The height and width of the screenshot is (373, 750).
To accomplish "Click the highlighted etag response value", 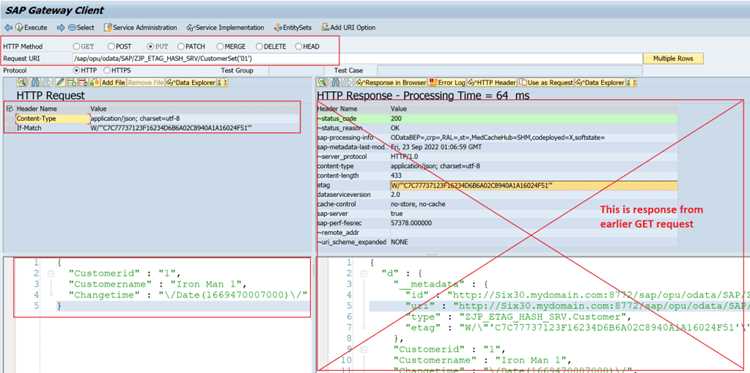I will [533, 186].
